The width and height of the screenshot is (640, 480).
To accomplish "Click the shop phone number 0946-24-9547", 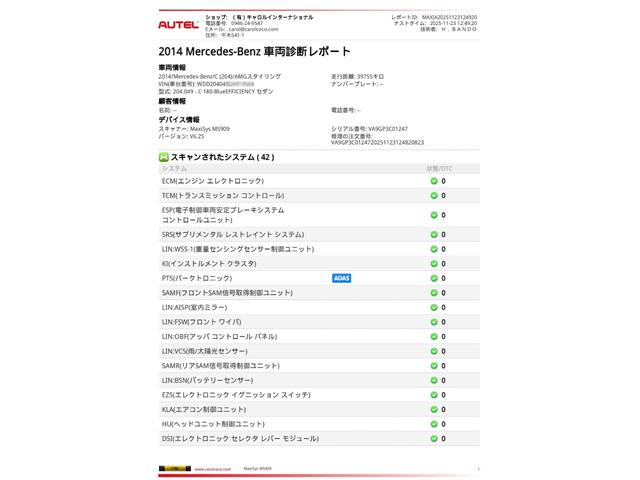I will (247, 24).
